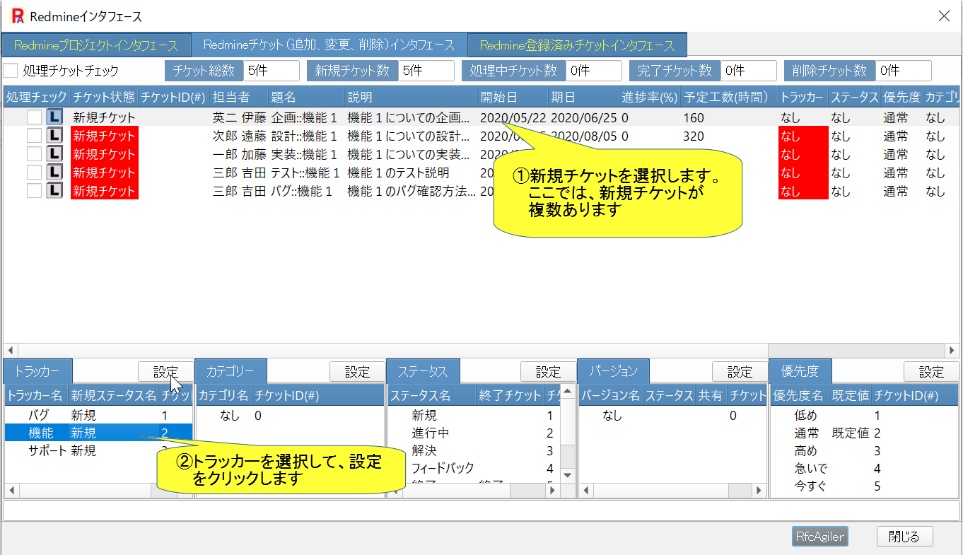Sort by ステータス column header in ticket table
Viewport: 963px width, 555px height.
point(854,97)
